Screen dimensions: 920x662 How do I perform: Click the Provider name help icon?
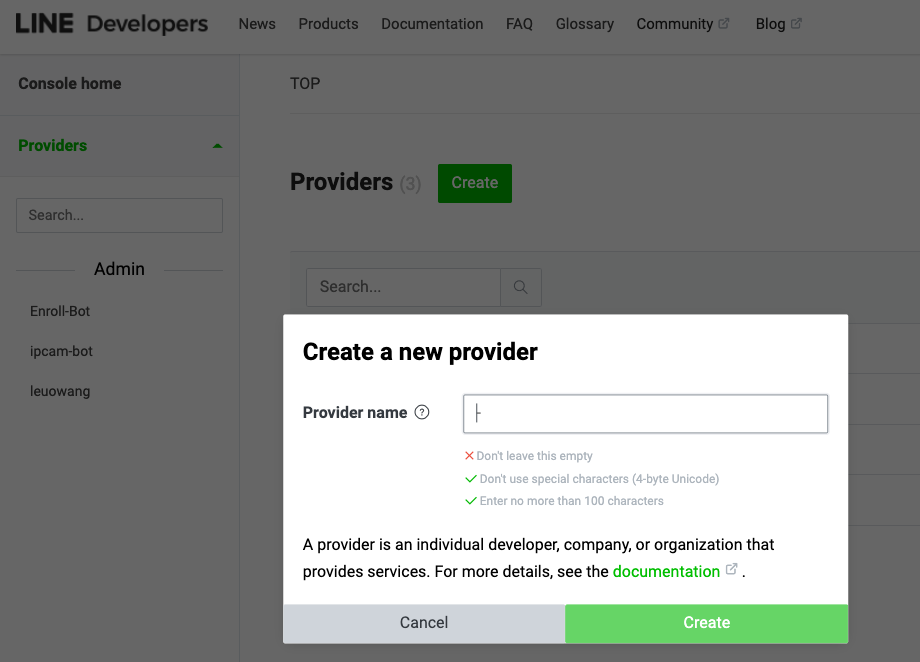422,413
